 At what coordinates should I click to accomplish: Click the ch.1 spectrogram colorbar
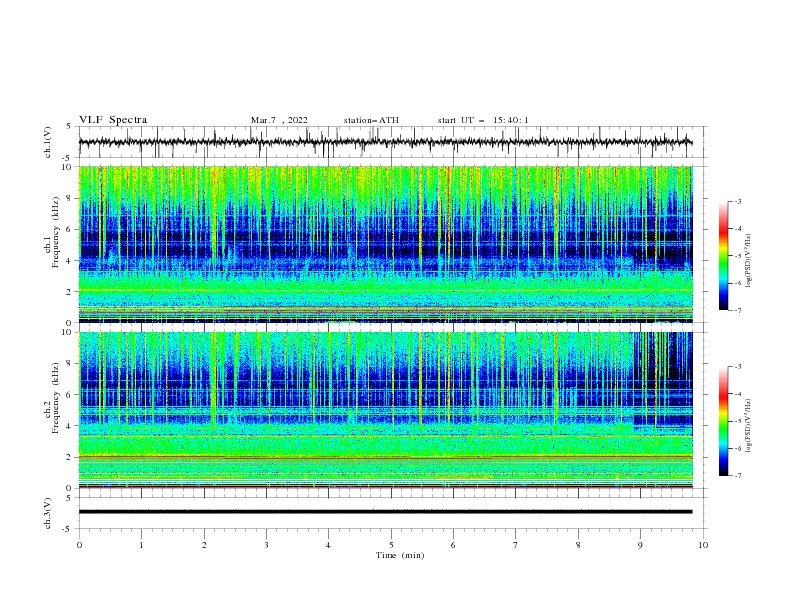pos(723,256)
